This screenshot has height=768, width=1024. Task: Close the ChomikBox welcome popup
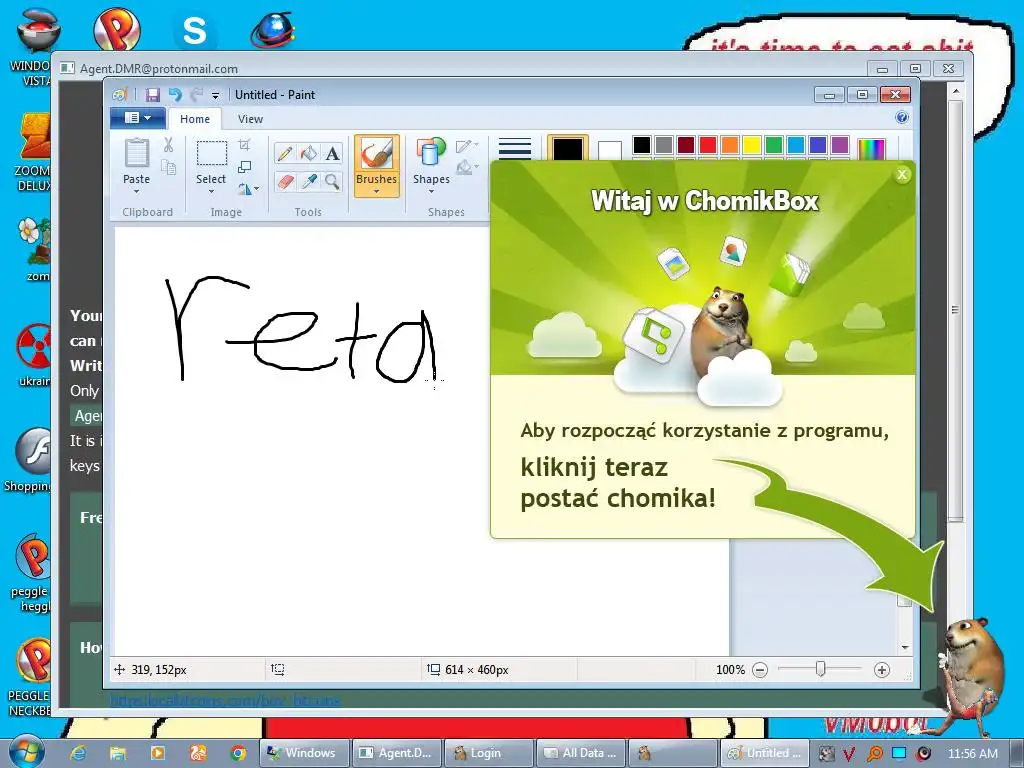[902, 174]
